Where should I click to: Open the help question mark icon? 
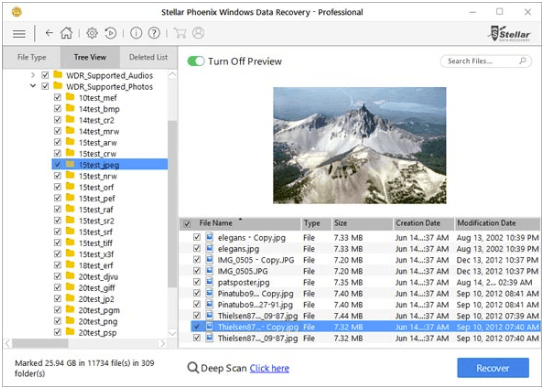(x=154, y=33)
